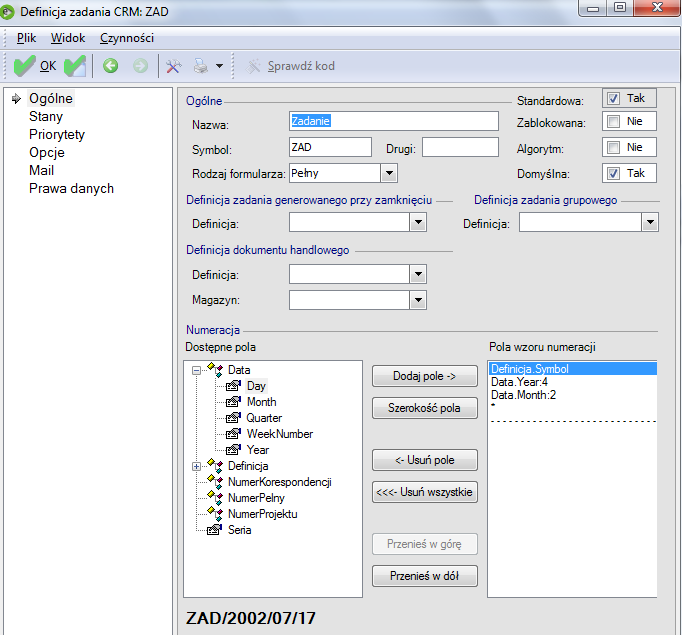The height and width of the screenshot is (635, 682).
Task: Click the NumerPelny node icon
Action: pos(215,498)
